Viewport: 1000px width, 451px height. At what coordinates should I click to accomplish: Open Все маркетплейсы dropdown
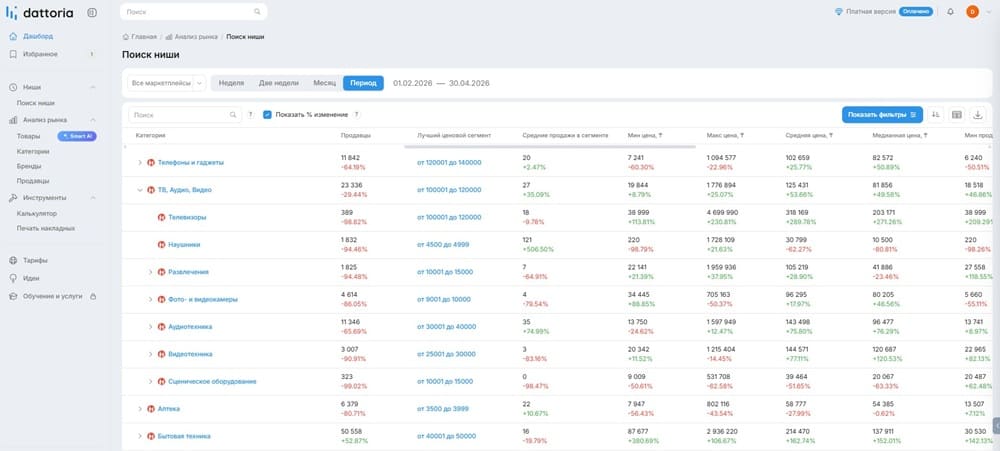[x=167, y=83]
